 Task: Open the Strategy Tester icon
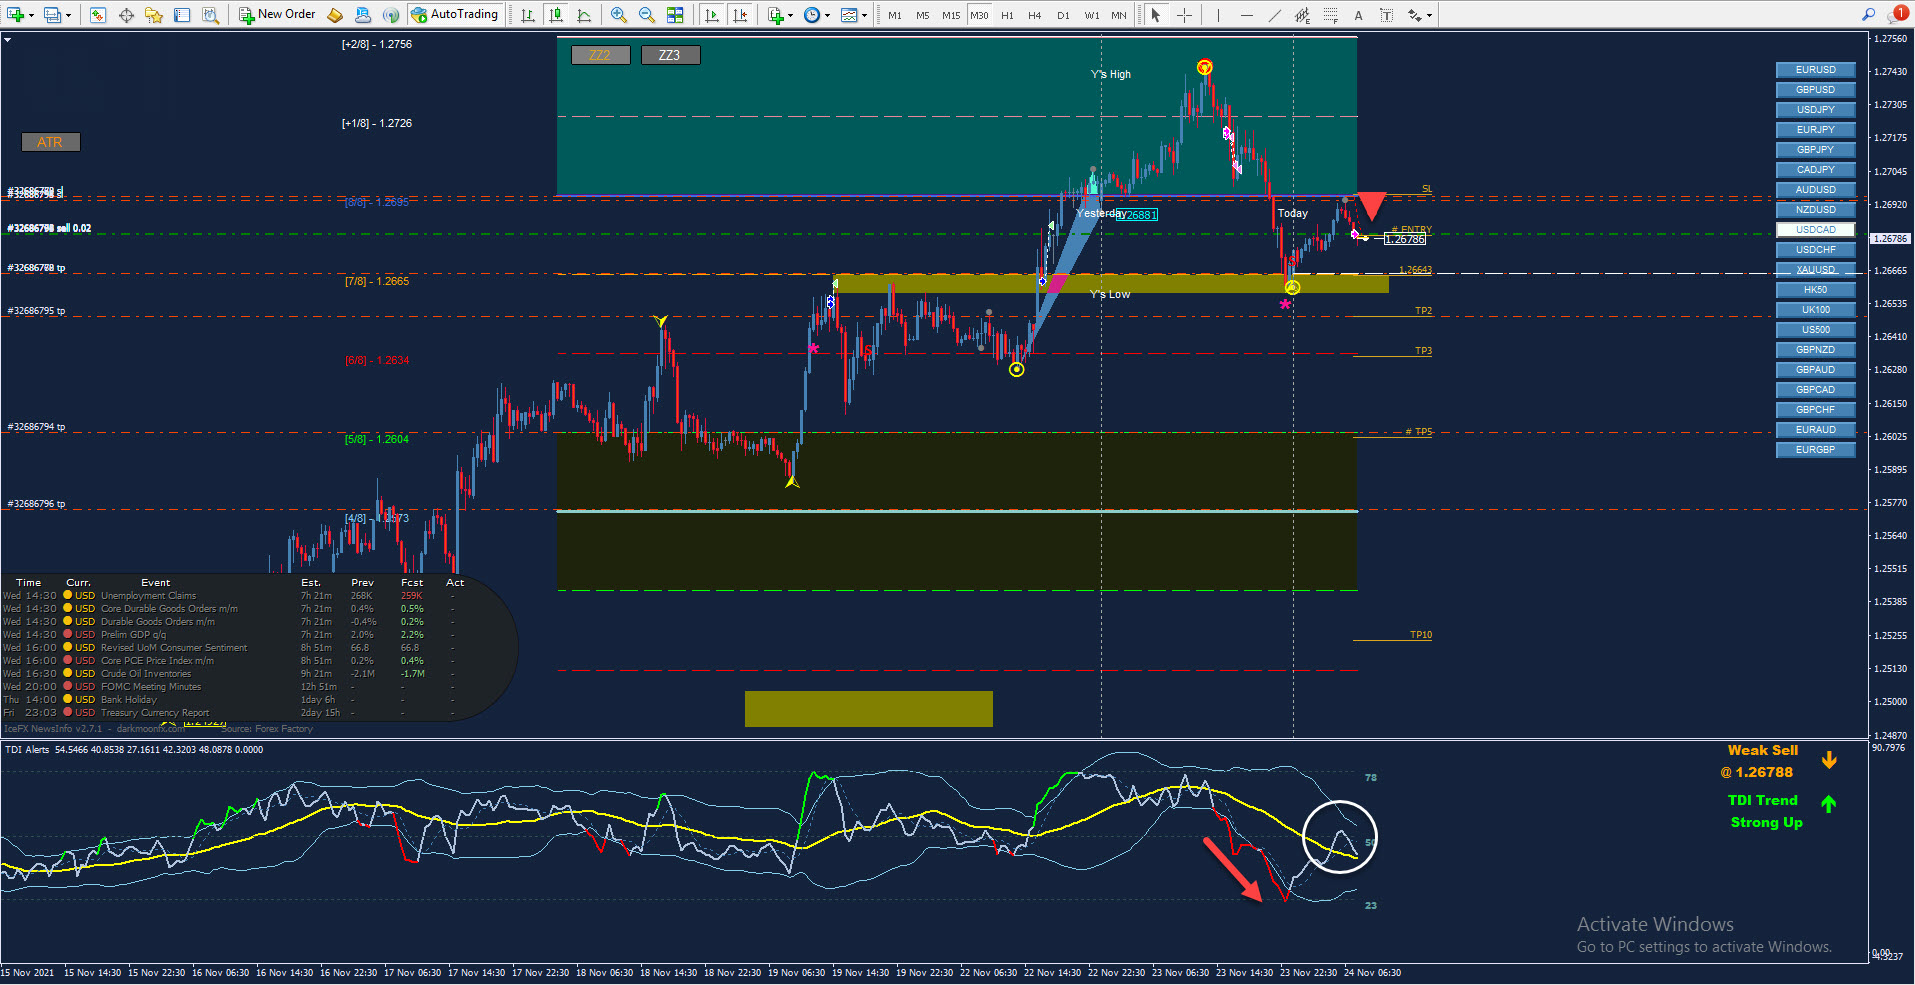210,15
